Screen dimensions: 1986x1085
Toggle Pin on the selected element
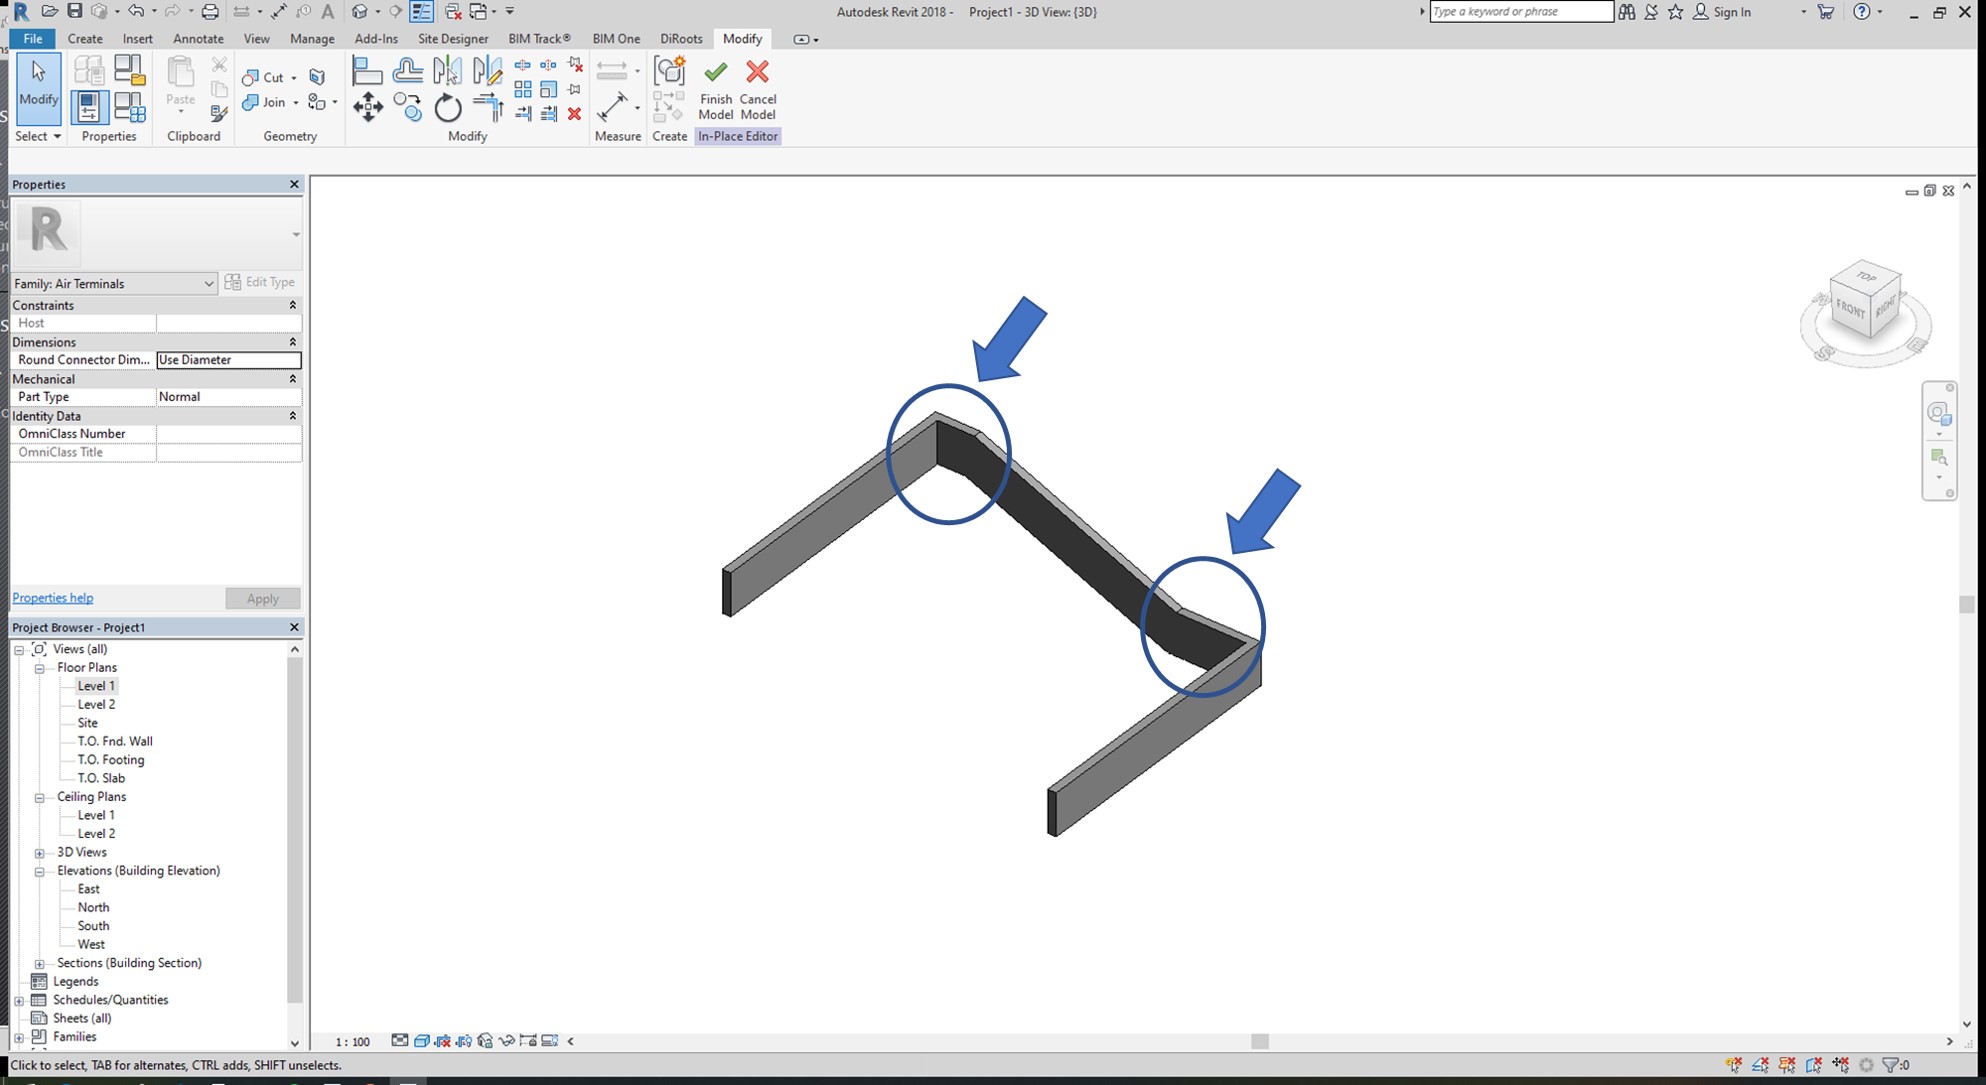click(x=574, y=88)
